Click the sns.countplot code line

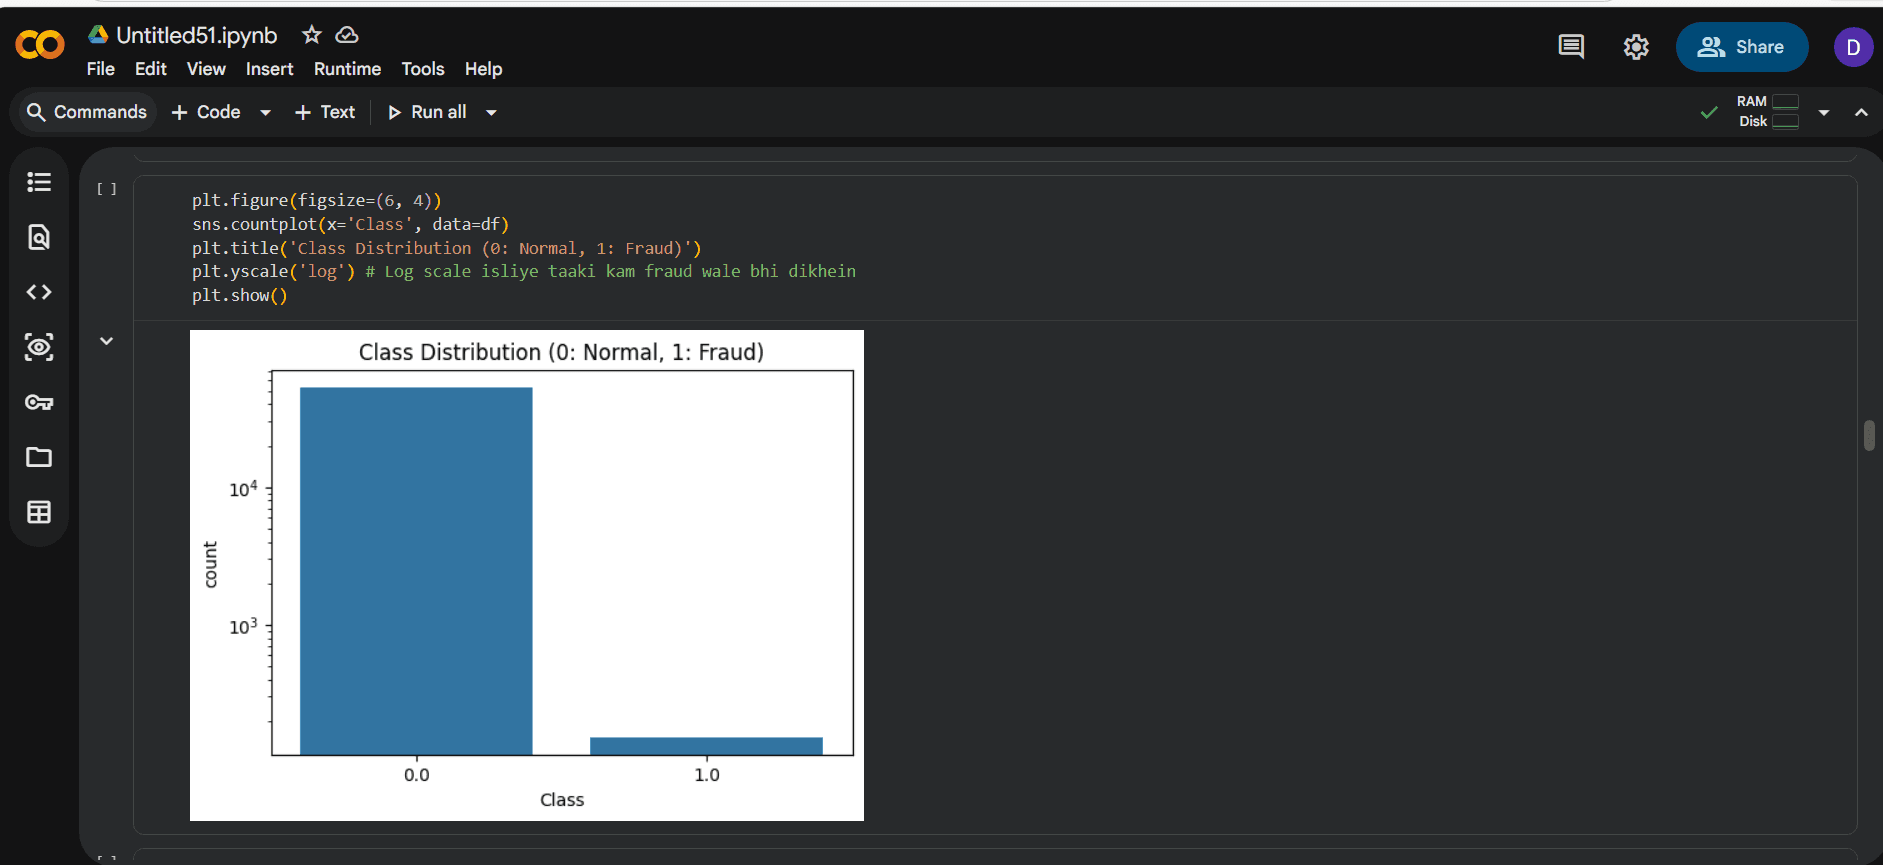click(351, 224)
